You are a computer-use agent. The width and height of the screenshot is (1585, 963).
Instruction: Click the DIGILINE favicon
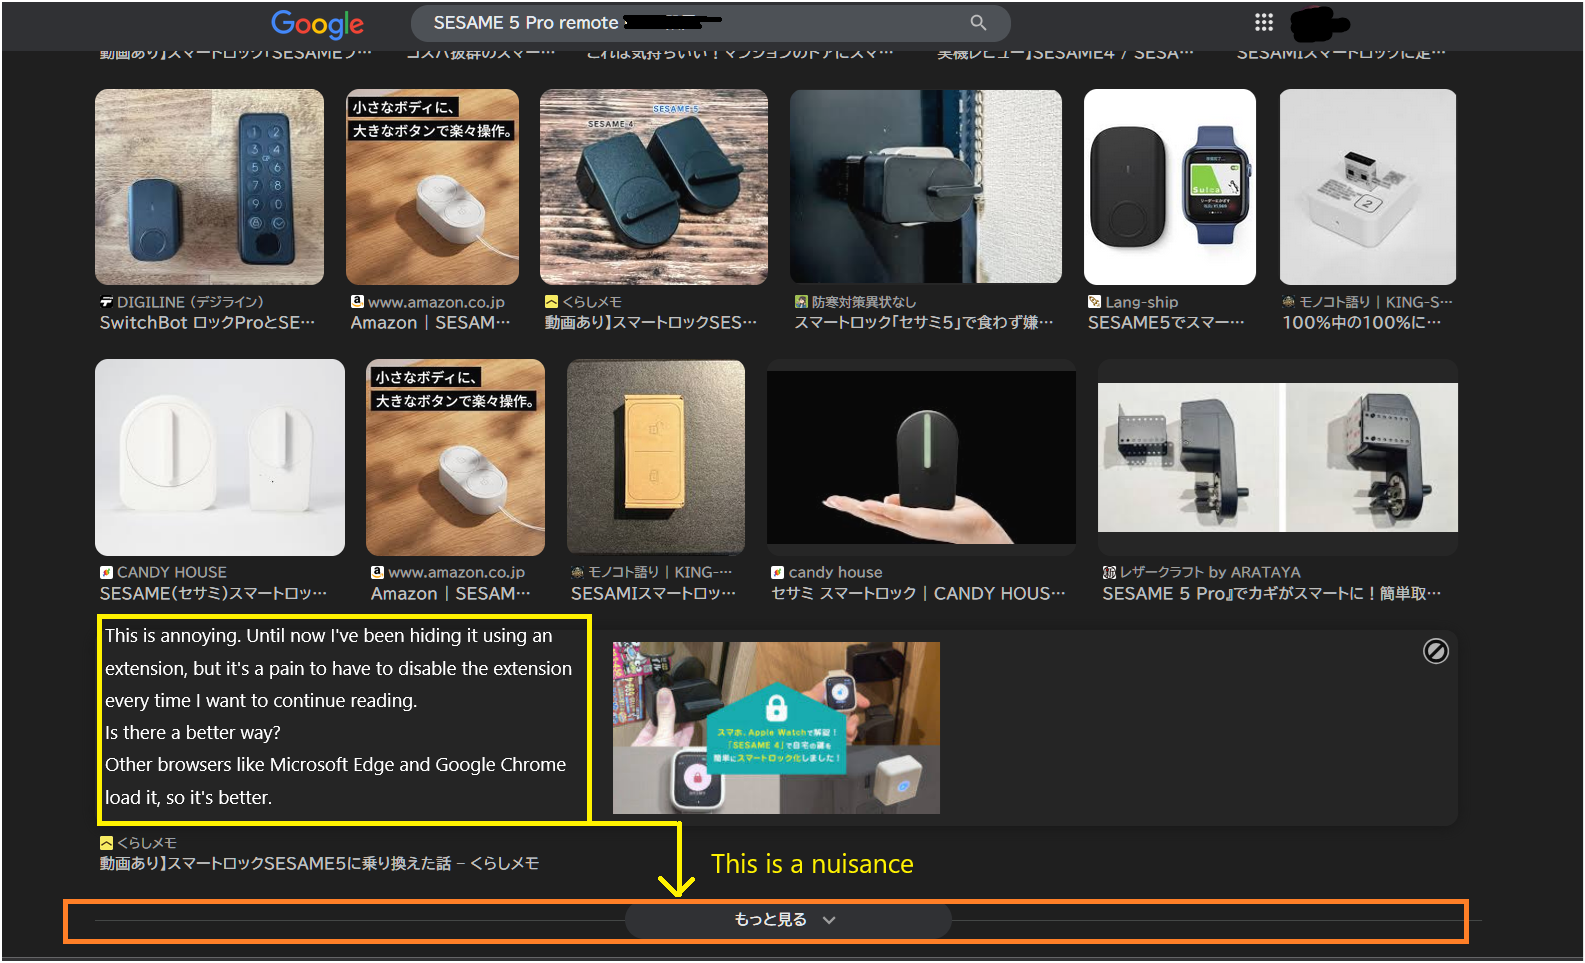106,302
